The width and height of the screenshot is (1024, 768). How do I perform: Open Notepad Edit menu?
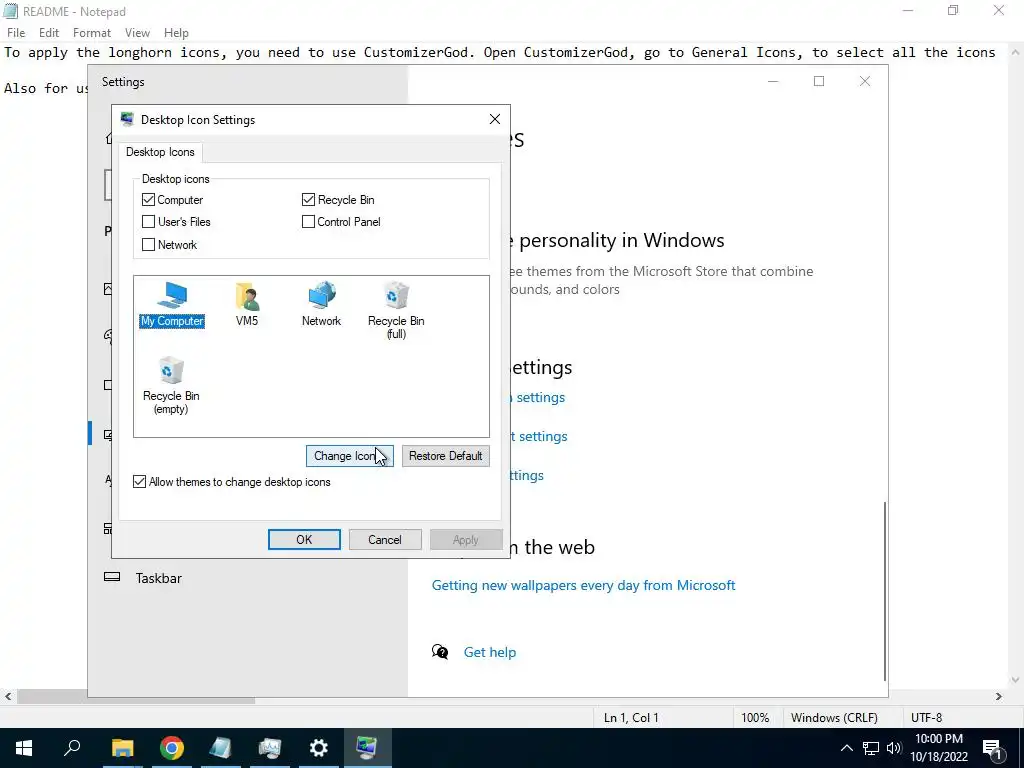coord(49,33)
